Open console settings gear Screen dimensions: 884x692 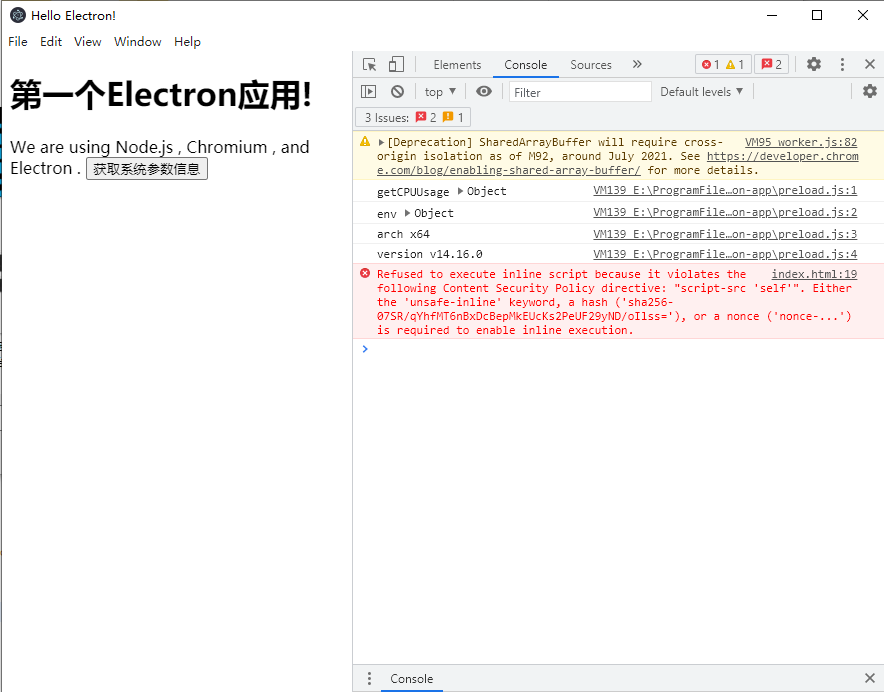click(870, 91)
